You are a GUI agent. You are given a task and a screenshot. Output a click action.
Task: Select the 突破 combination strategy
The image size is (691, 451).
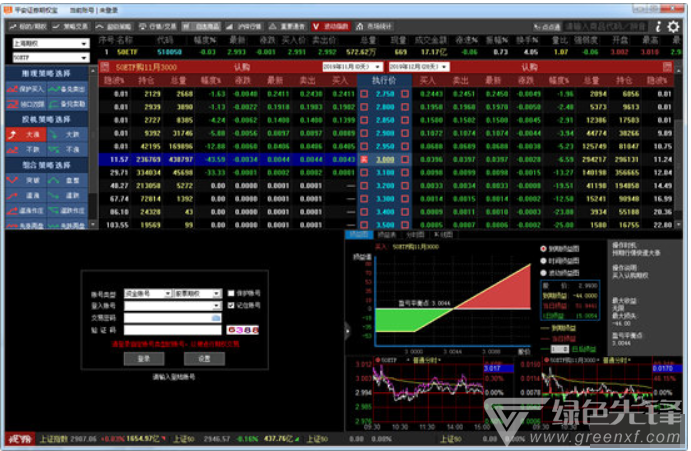tap(26, 180)
